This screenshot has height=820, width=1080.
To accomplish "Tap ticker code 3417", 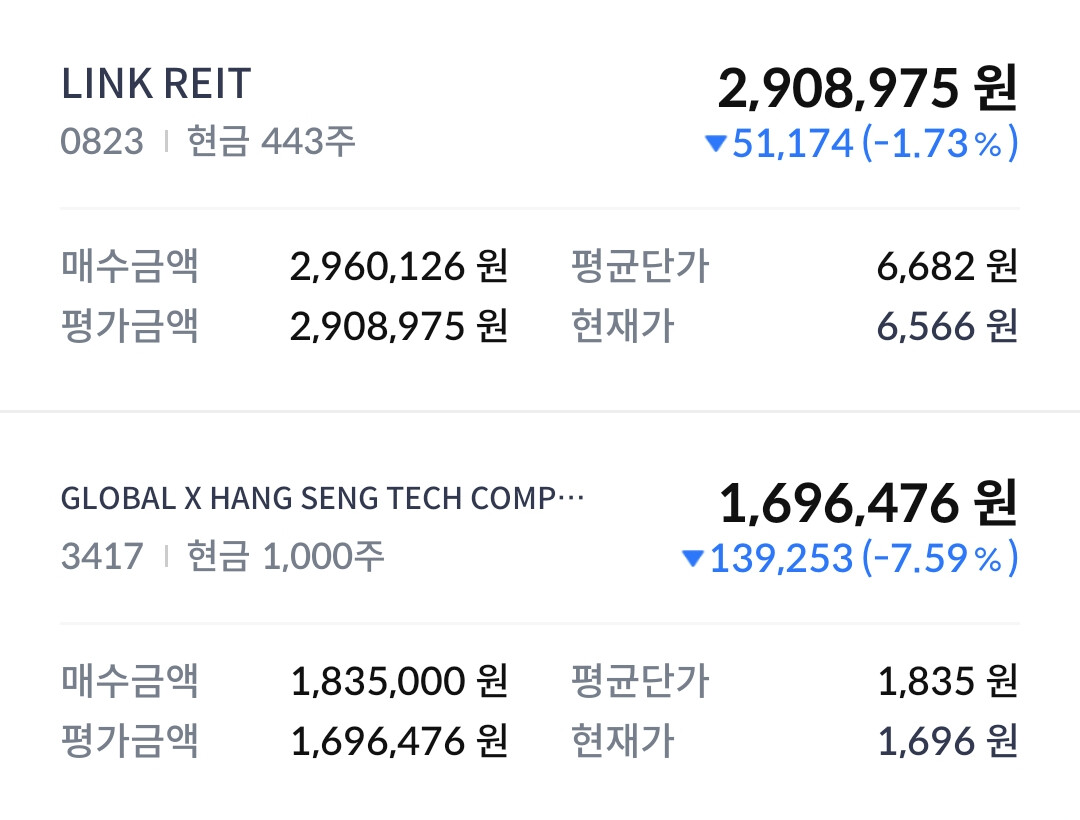I will 102,556.
